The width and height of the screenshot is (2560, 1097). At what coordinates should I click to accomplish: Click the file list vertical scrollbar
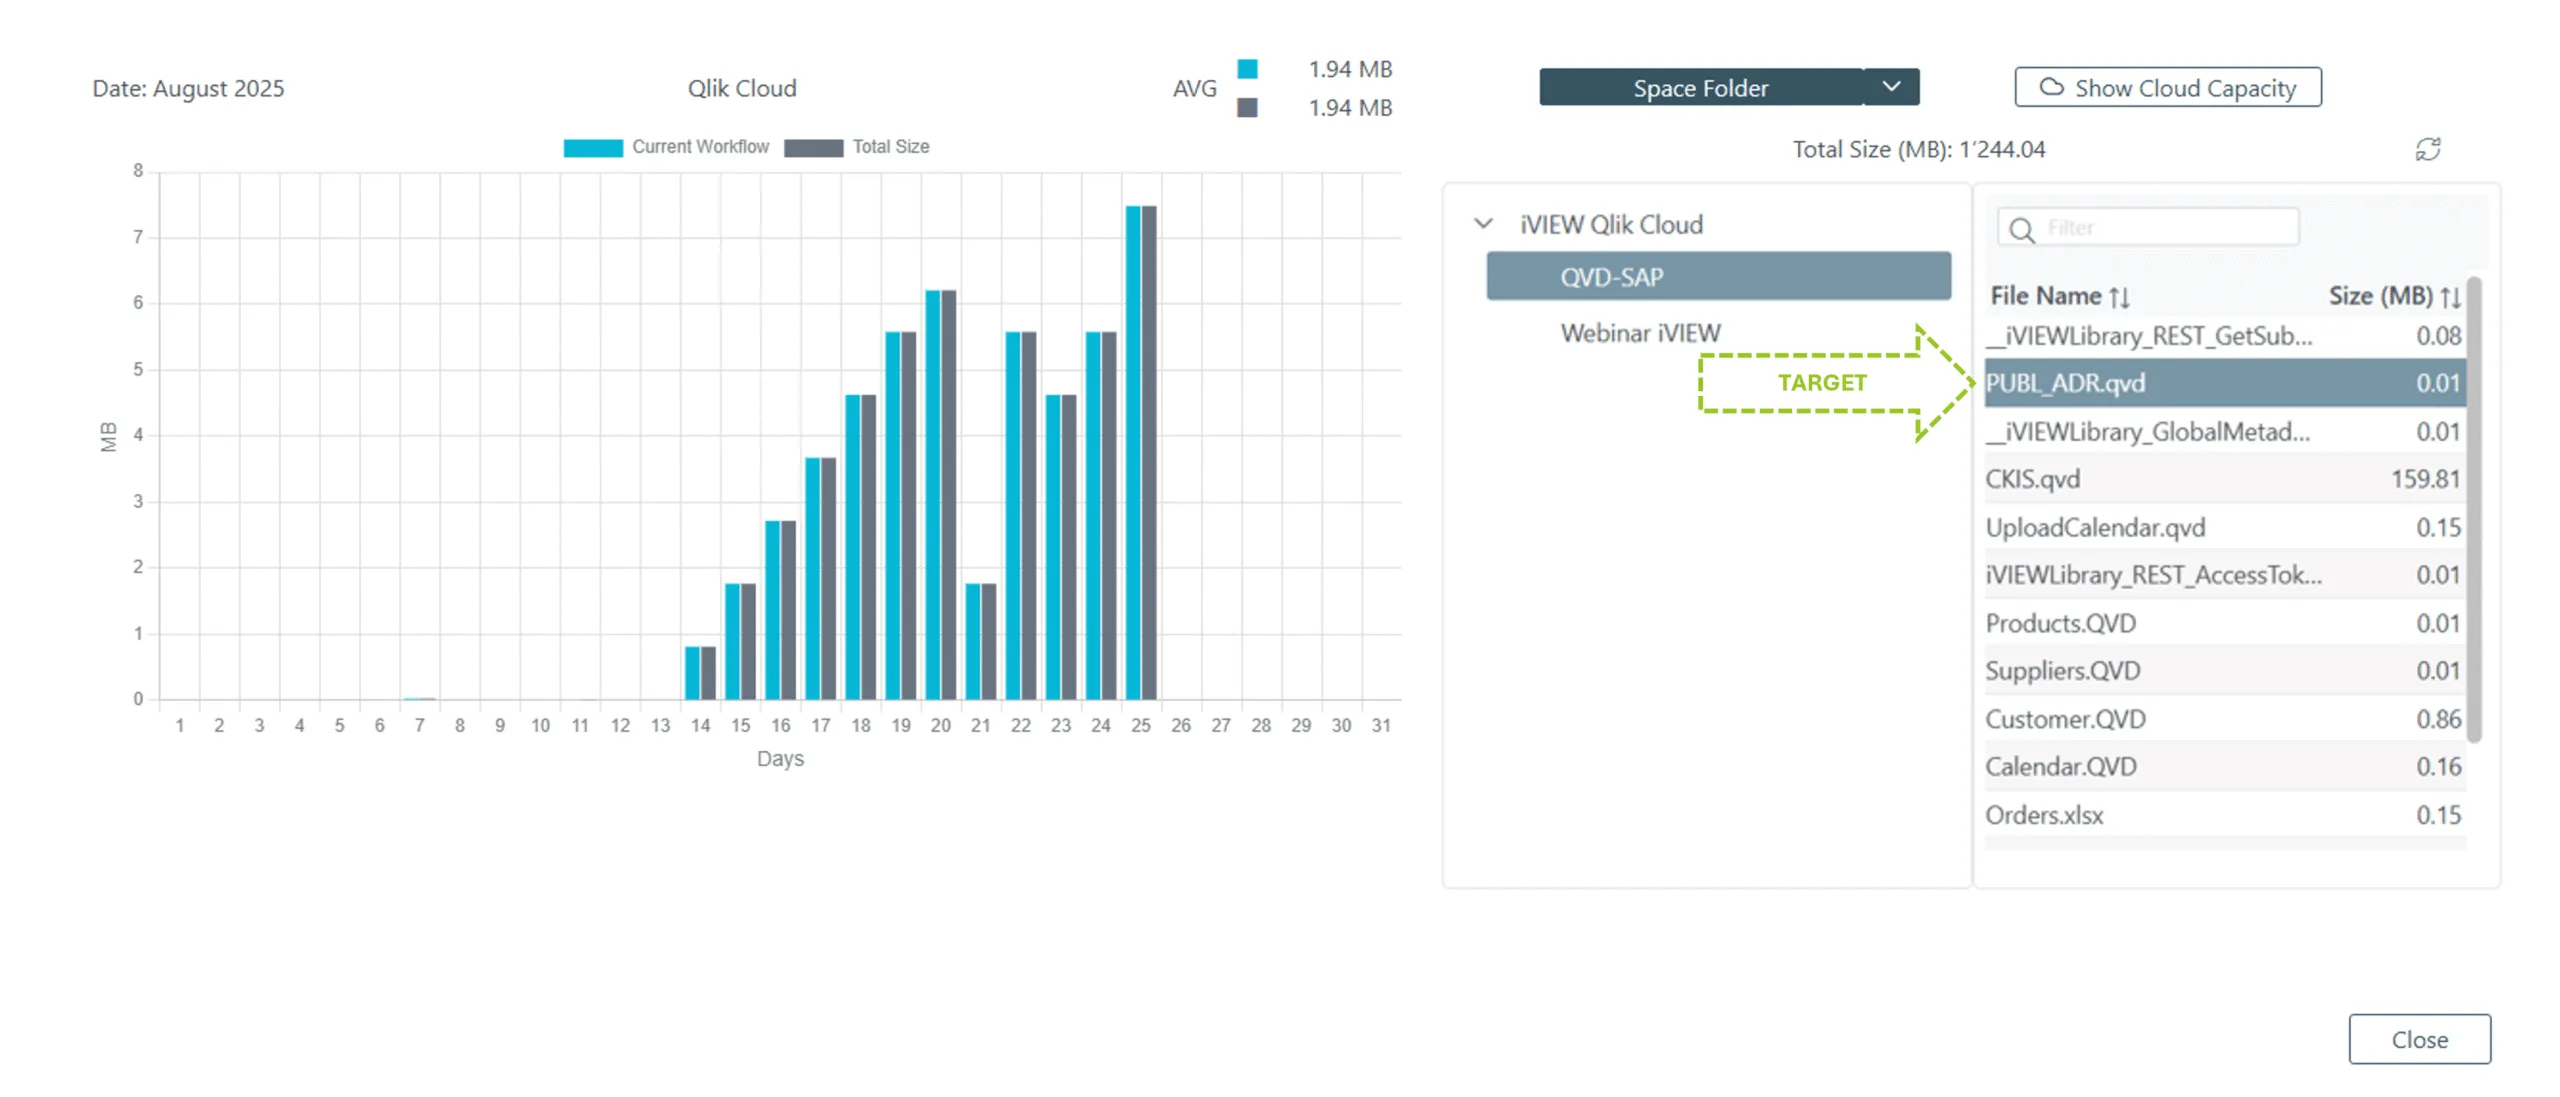pyautogui.click(x=2473, y=510)
